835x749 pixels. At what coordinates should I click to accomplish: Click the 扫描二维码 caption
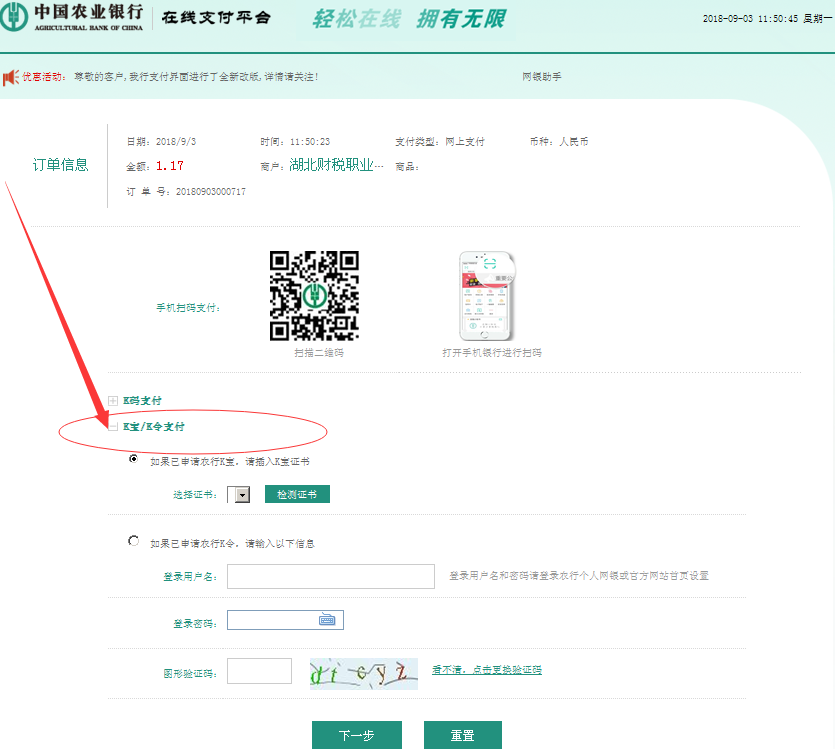(319, 352)
